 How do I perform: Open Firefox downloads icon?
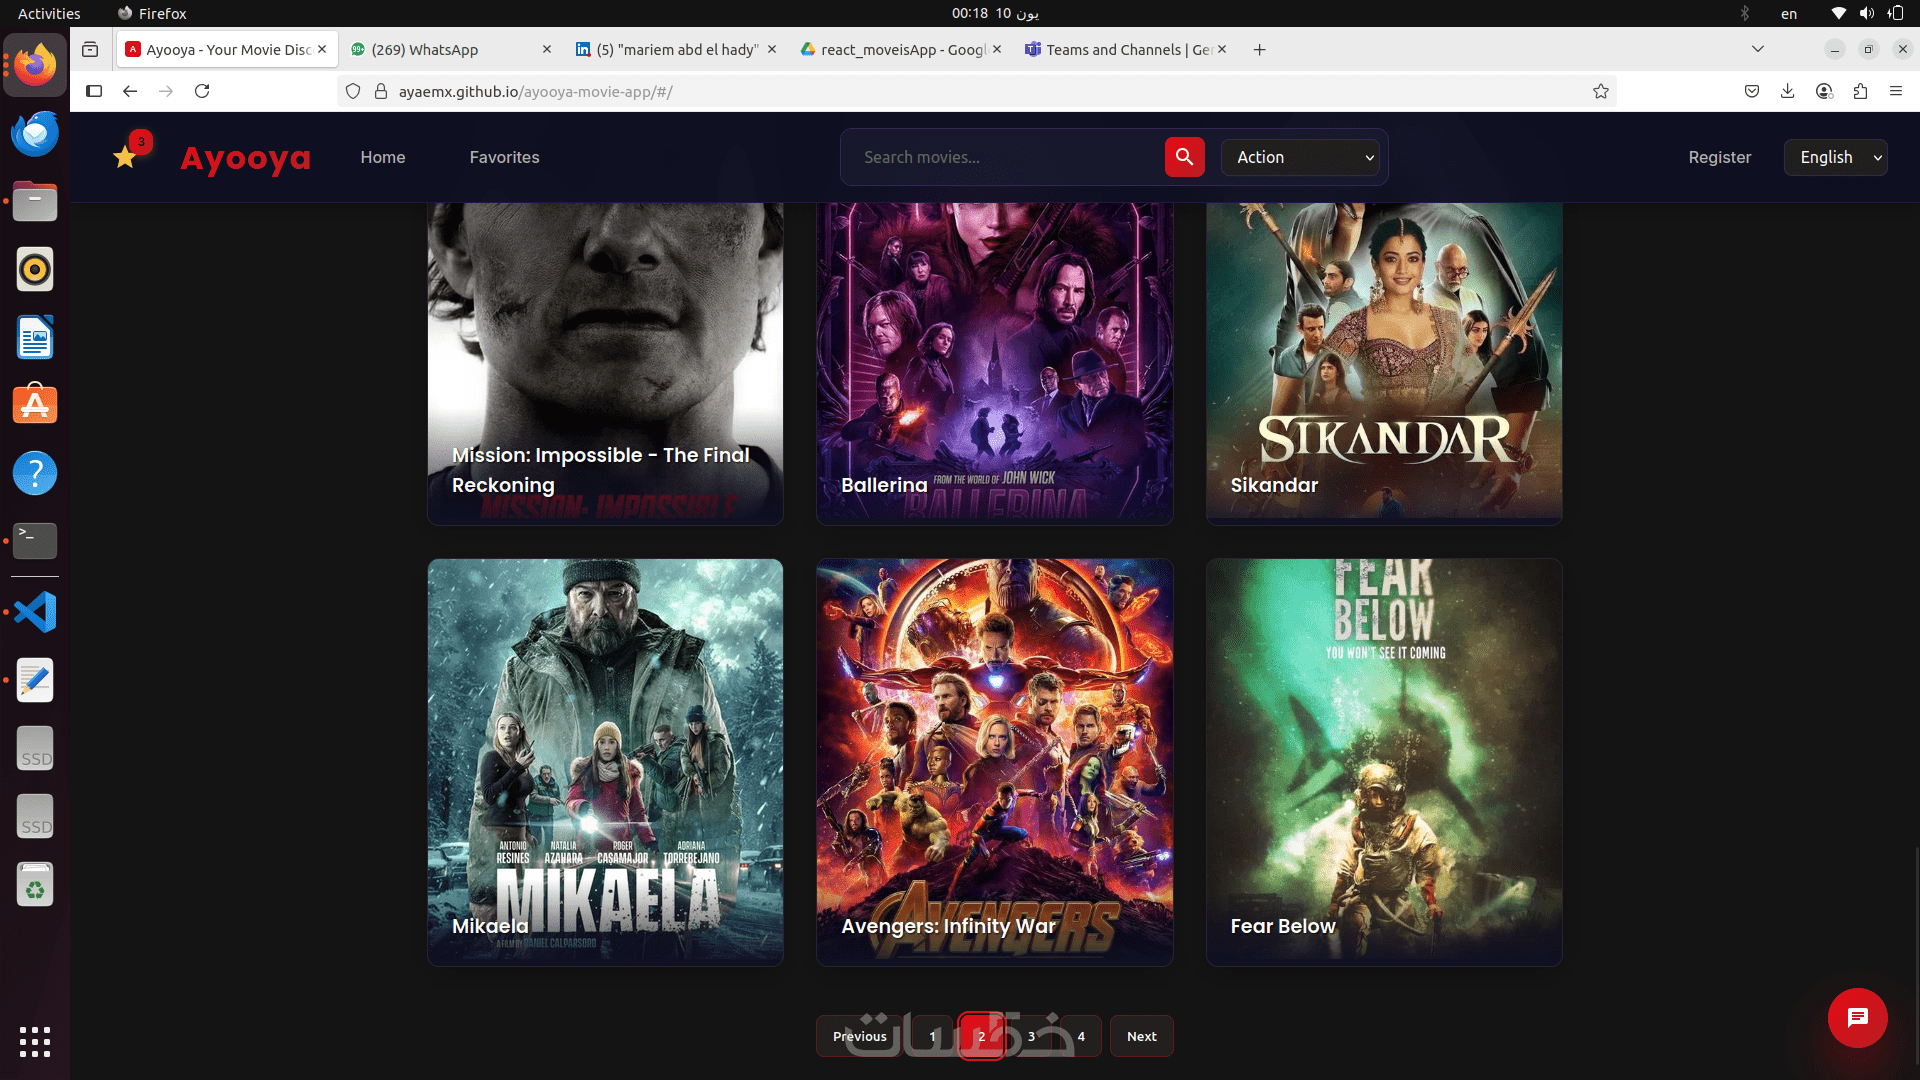1787,91
